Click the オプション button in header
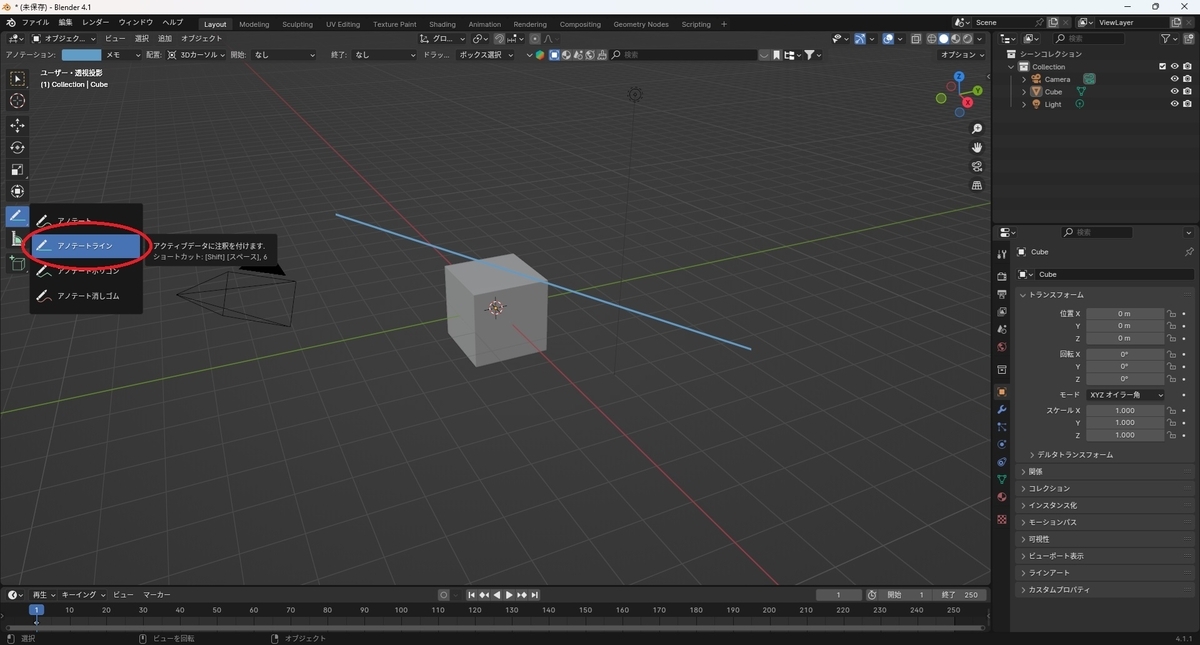This screenshot has height=645, width=1200. click(x=963, y=55)
